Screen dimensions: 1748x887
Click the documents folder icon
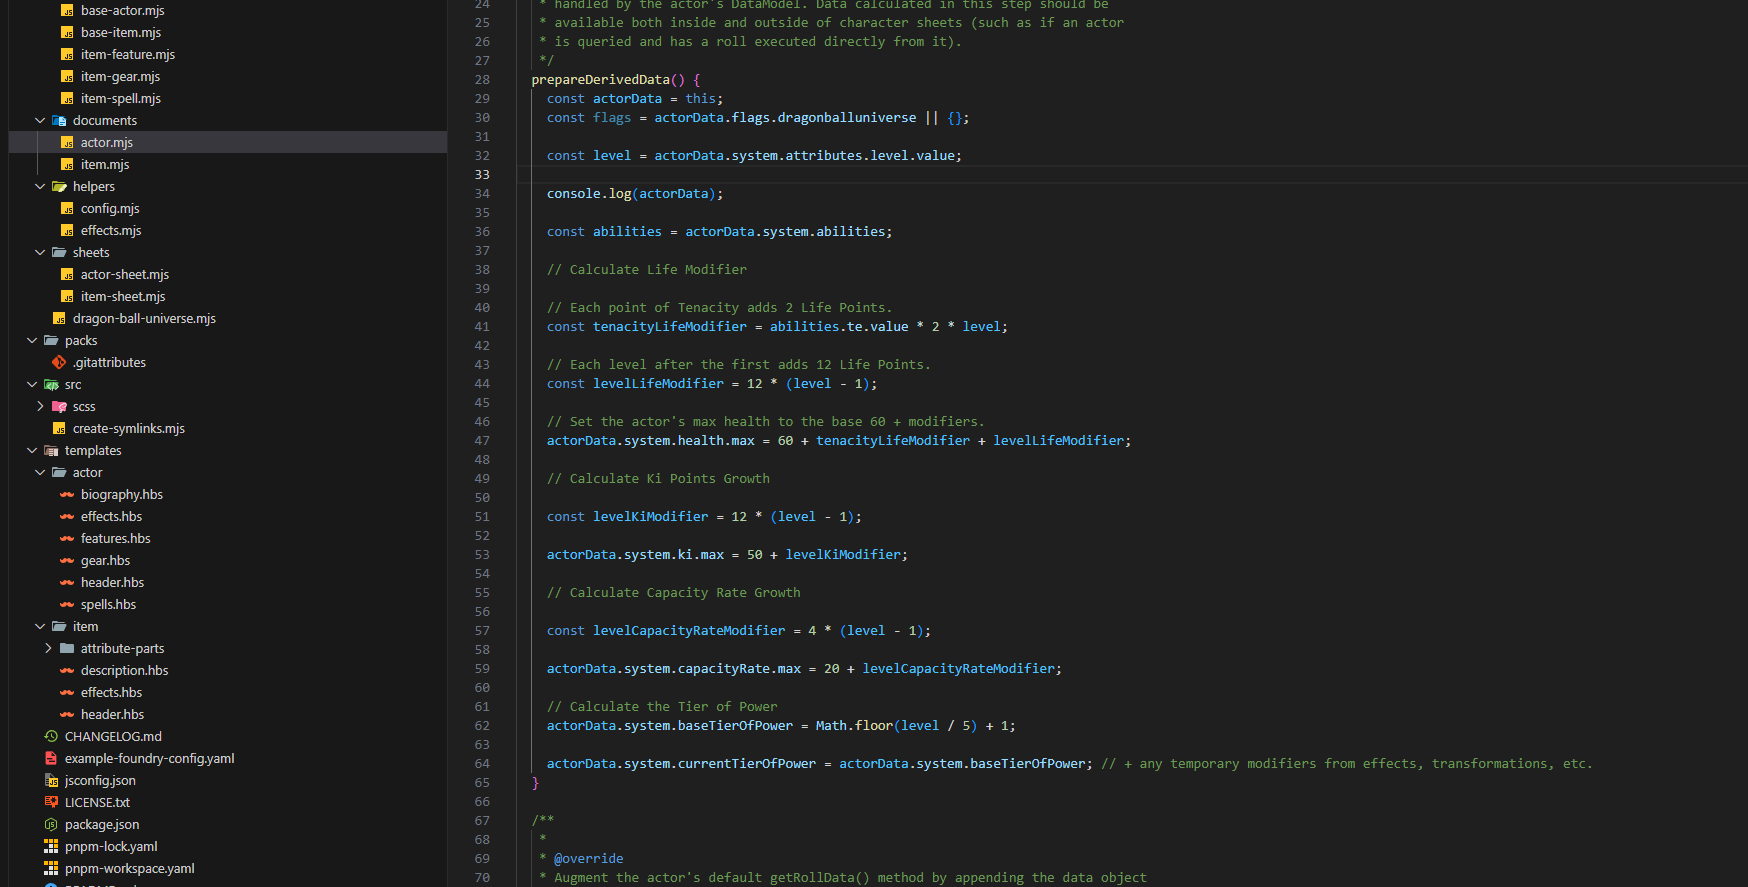59,120
